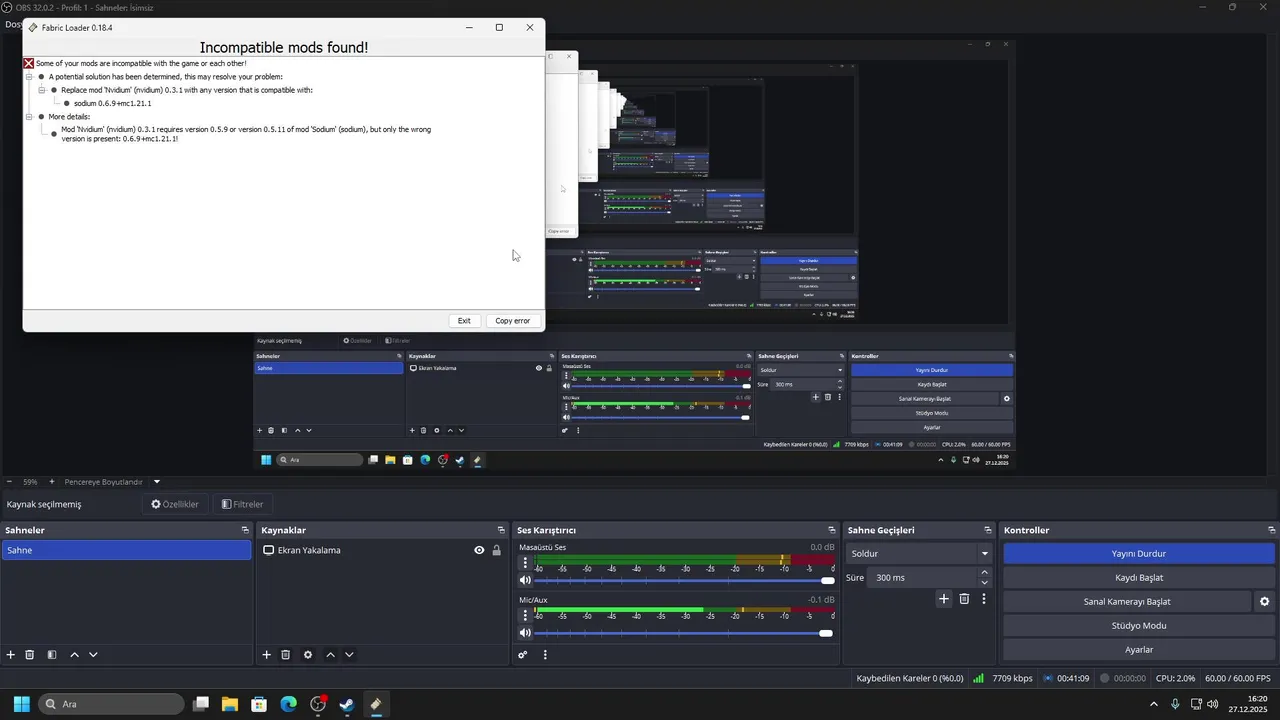Select the Sahne scene row

tap(126, 550)
